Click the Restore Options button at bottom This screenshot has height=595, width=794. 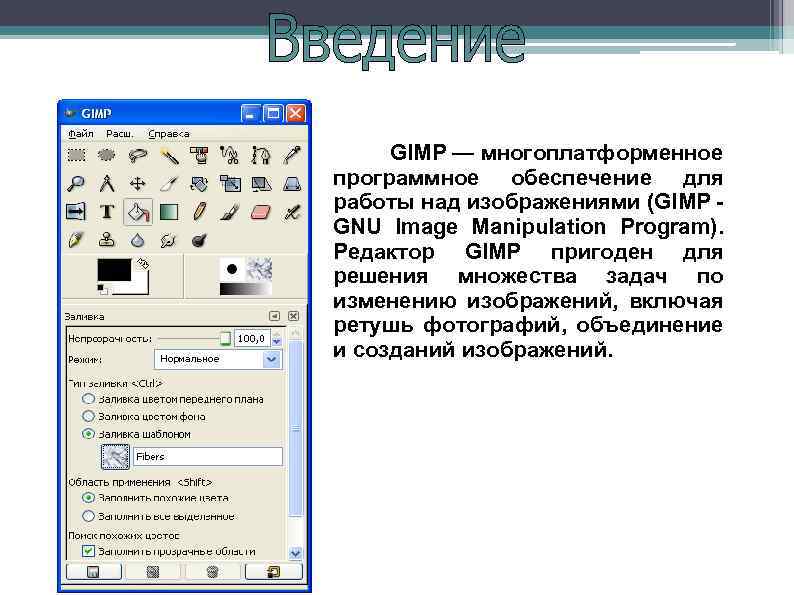(x=153, y=572)
